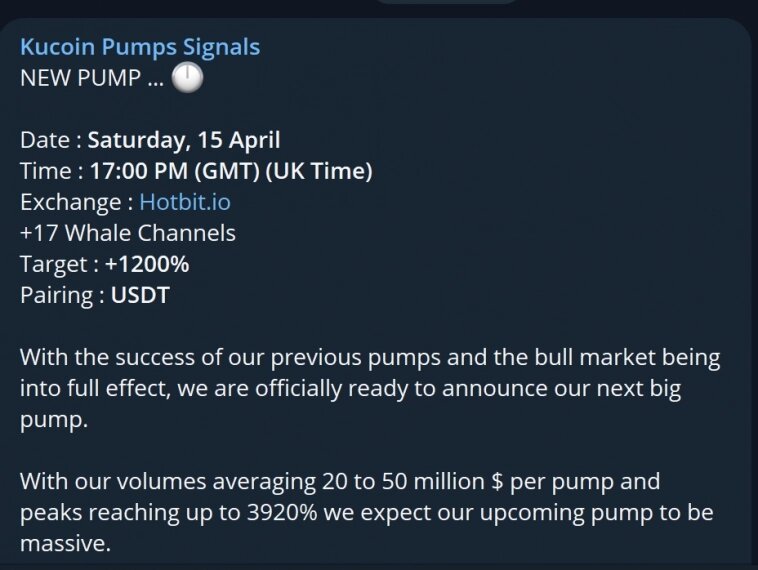Open the Hotbit.io exchange link
Screen dimensions: 758x570
pyautogui.click(x=185, y=202)
